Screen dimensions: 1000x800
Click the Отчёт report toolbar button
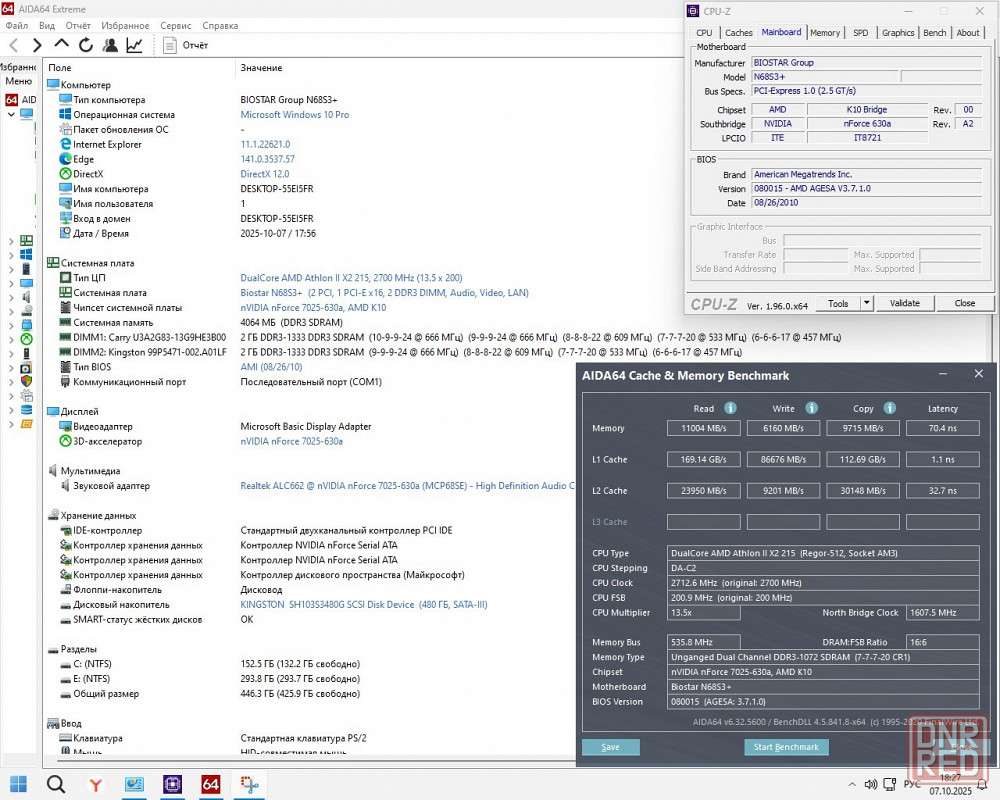click(186, 45)
